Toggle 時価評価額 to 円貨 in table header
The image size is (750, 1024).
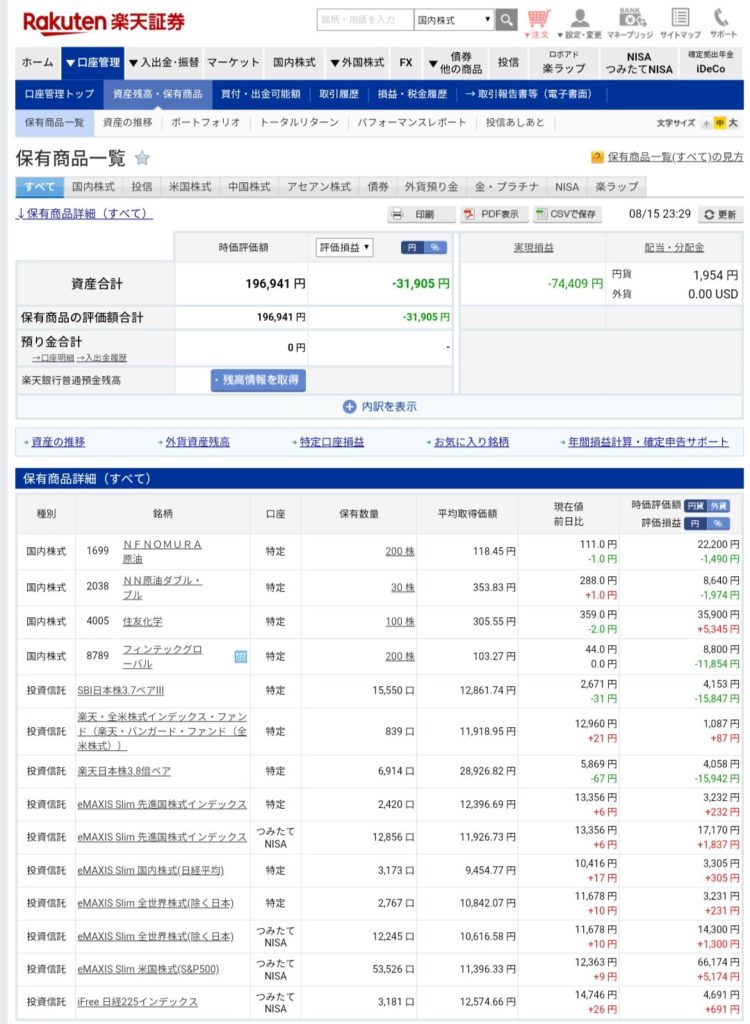point(696,505)
